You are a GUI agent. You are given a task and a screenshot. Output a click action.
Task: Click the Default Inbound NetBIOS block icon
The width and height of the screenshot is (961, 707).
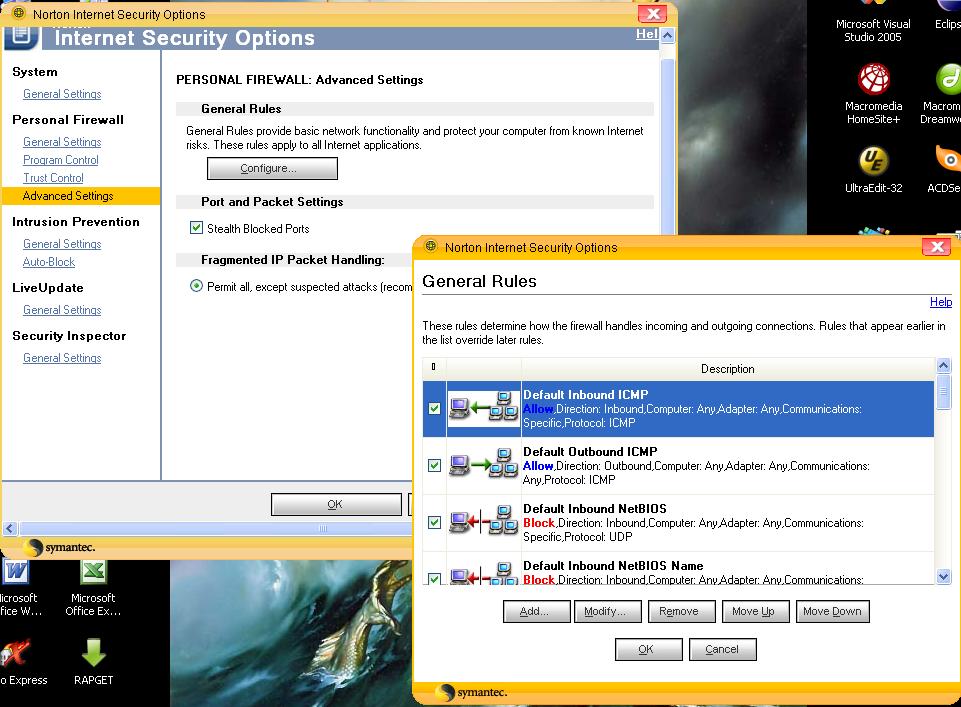(x=484, y=521)
